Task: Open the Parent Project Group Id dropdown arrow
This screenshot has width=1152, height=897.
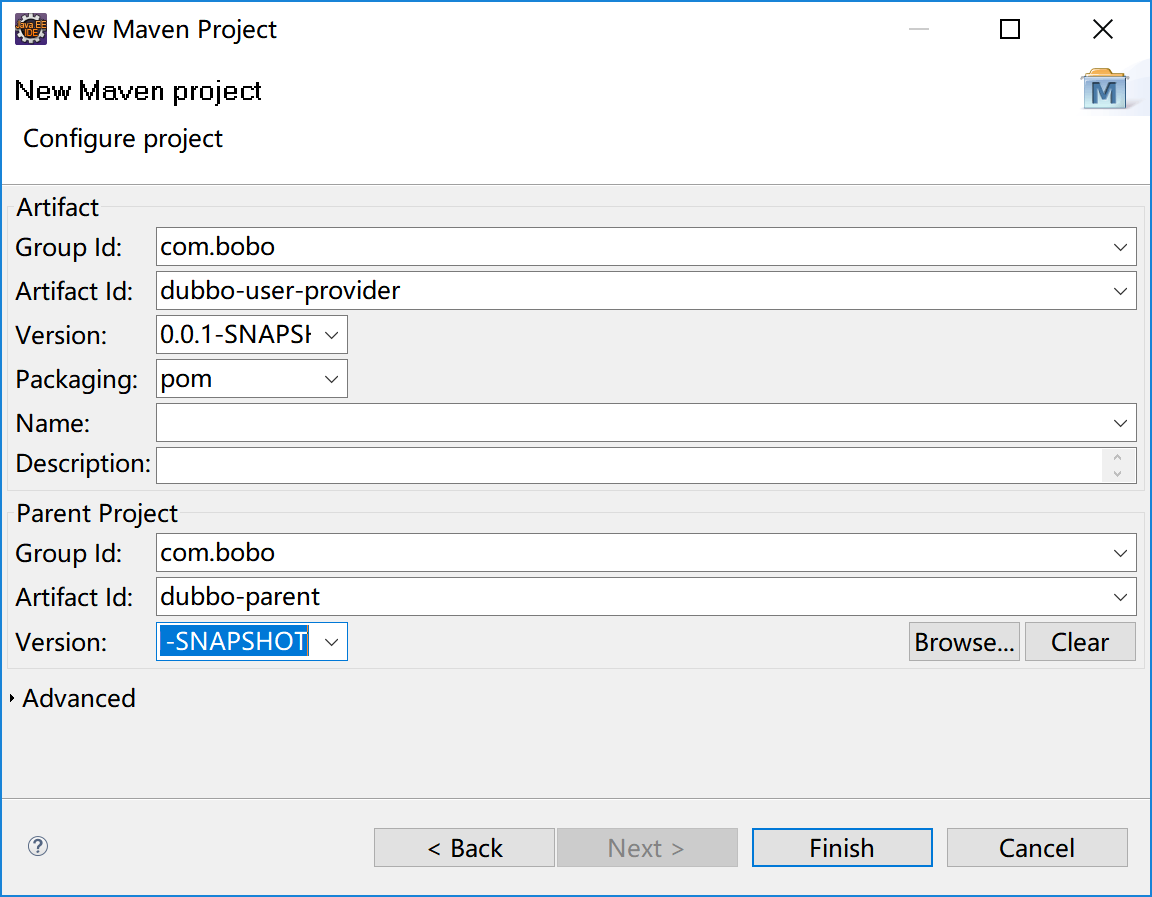Action: [x=1120, y=553]
